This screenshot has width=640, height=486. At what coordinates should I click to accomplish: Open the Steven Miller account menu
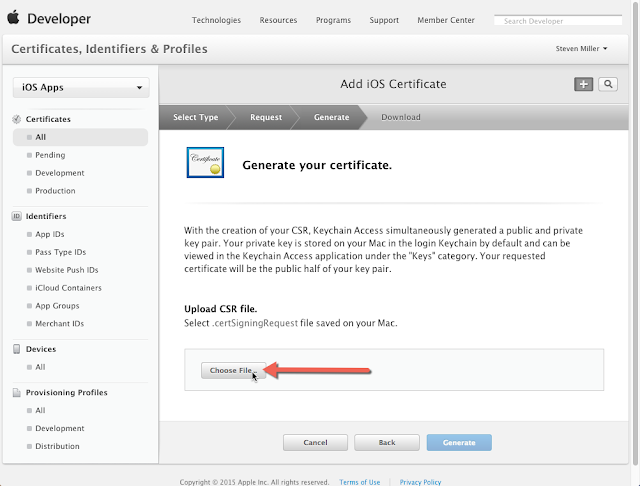click(x=581, y=49)
